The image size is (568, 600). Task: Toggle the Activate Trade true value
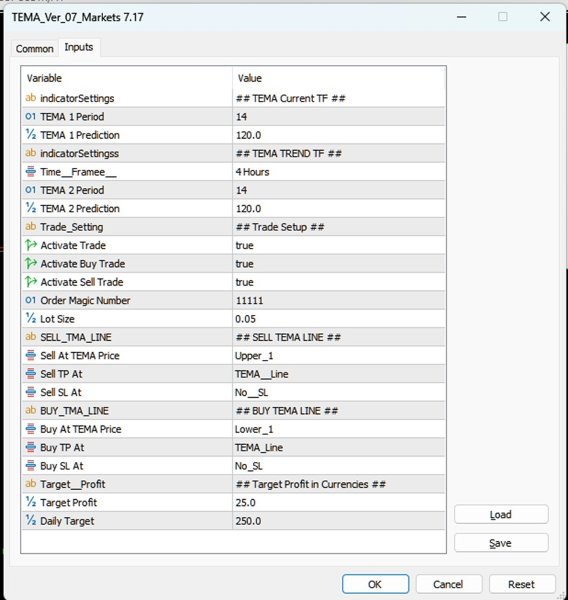(x=339, y=245)
